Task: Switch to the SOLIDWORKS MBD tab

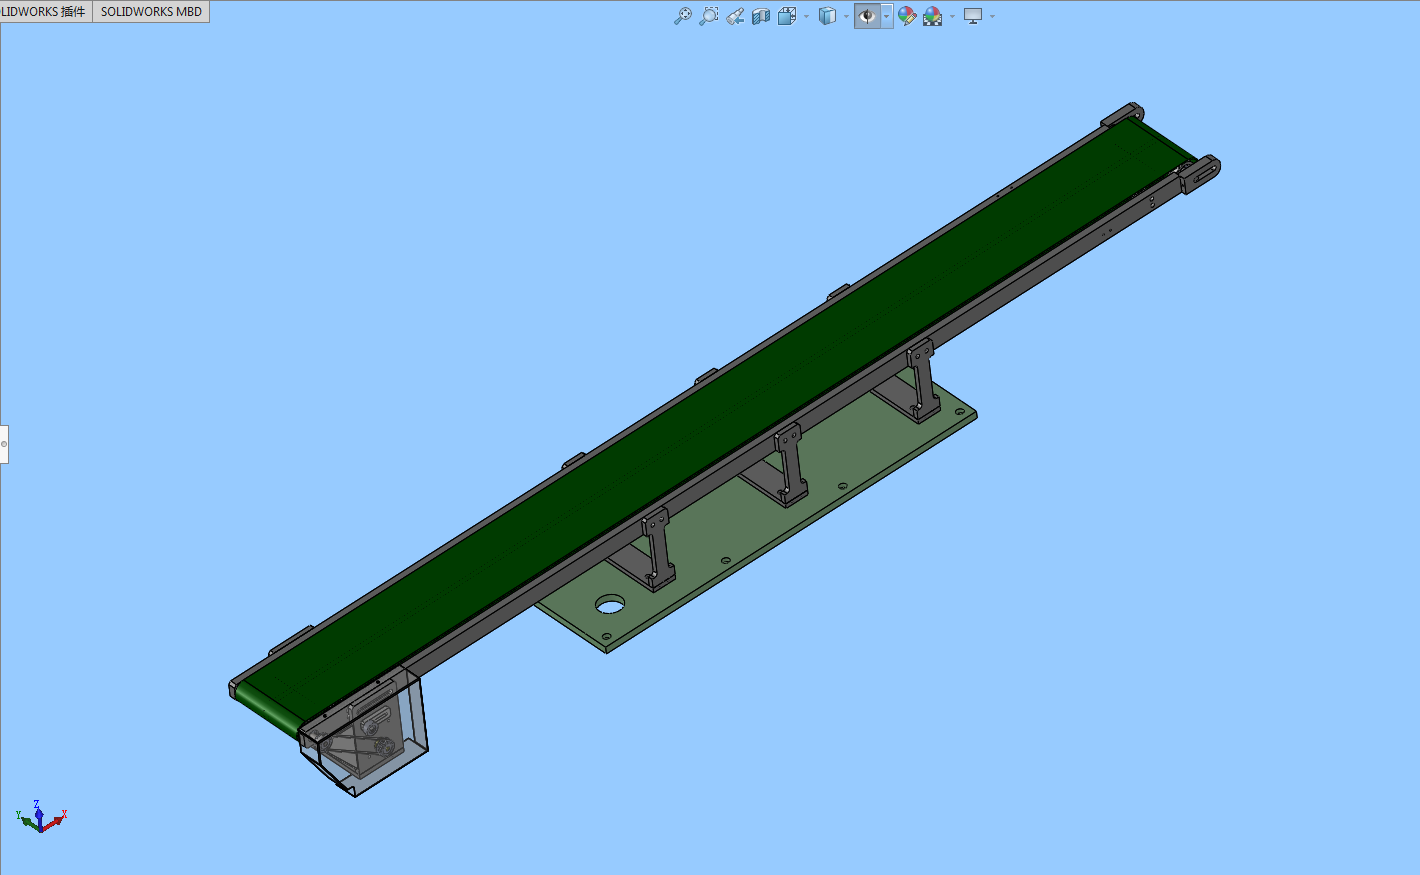Action: [151, 12]
